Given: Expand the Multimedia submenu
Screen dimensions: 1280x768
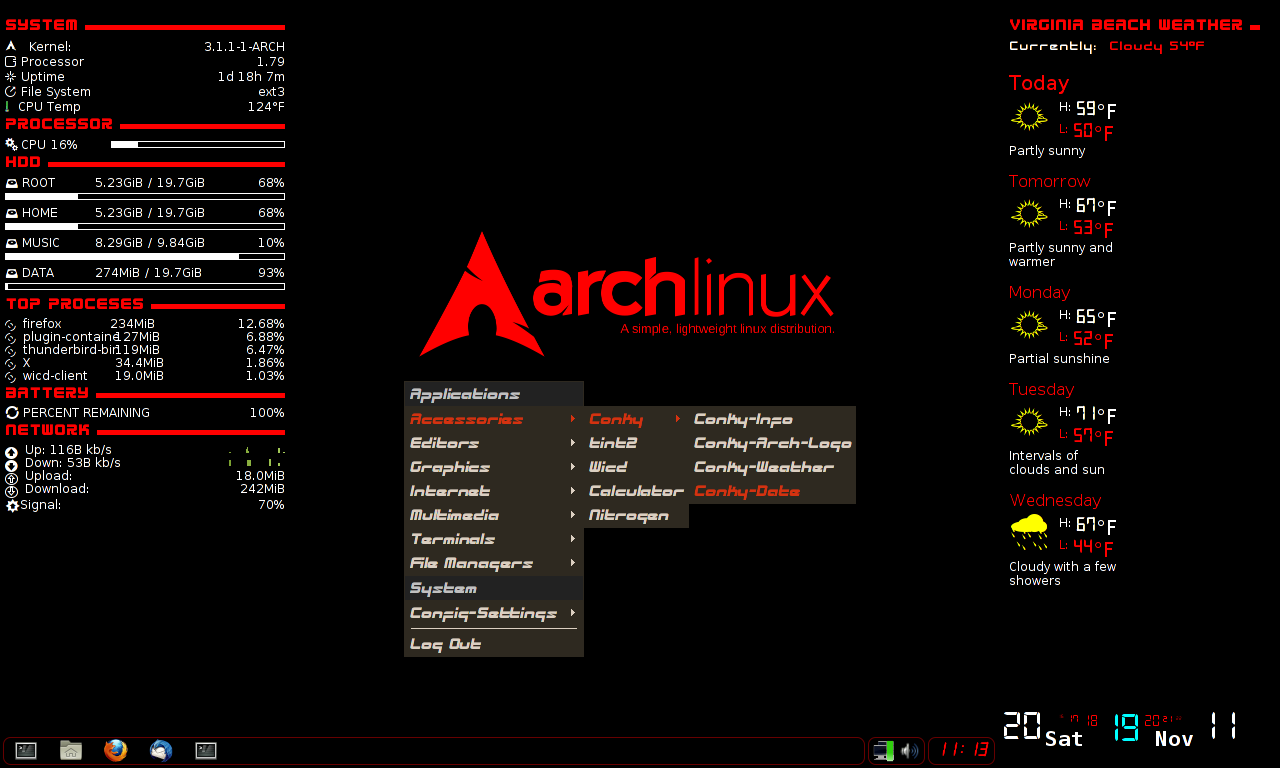Looking at the screenshot, I should click(494, 515).
